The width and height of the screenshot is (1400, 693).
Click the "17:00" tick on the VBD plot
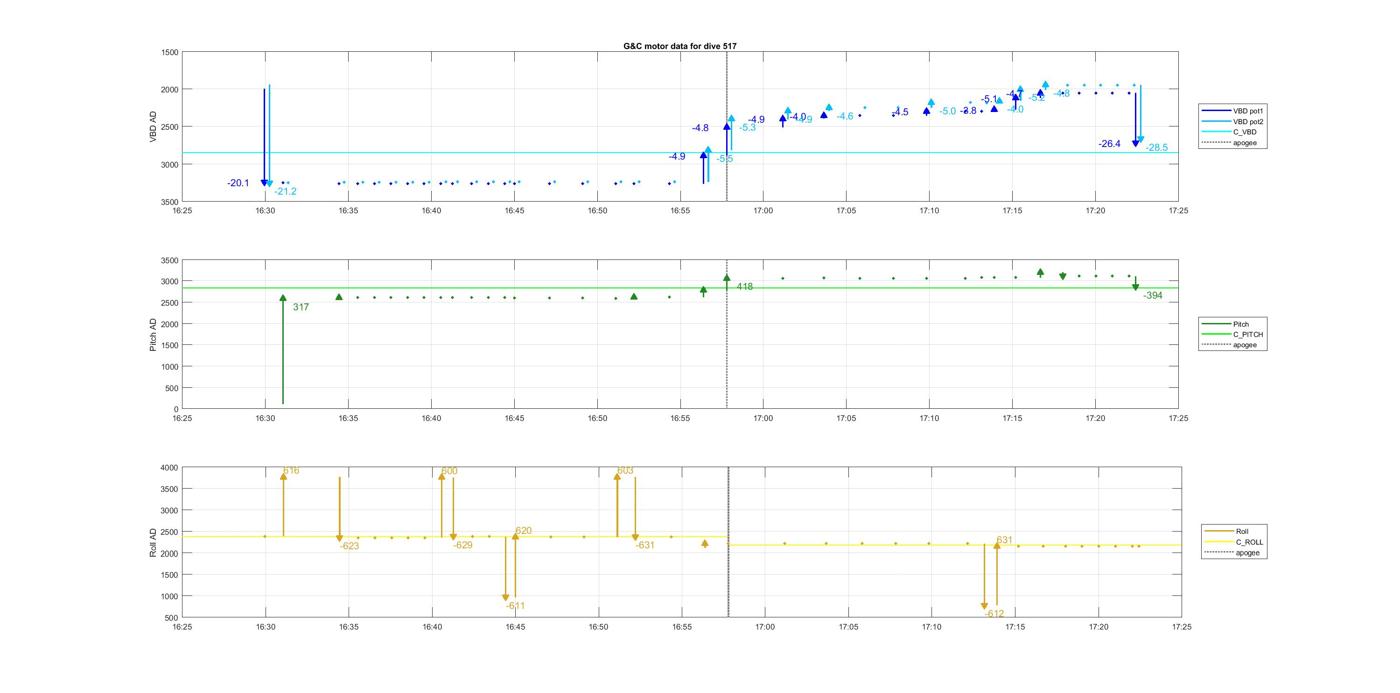763,211
